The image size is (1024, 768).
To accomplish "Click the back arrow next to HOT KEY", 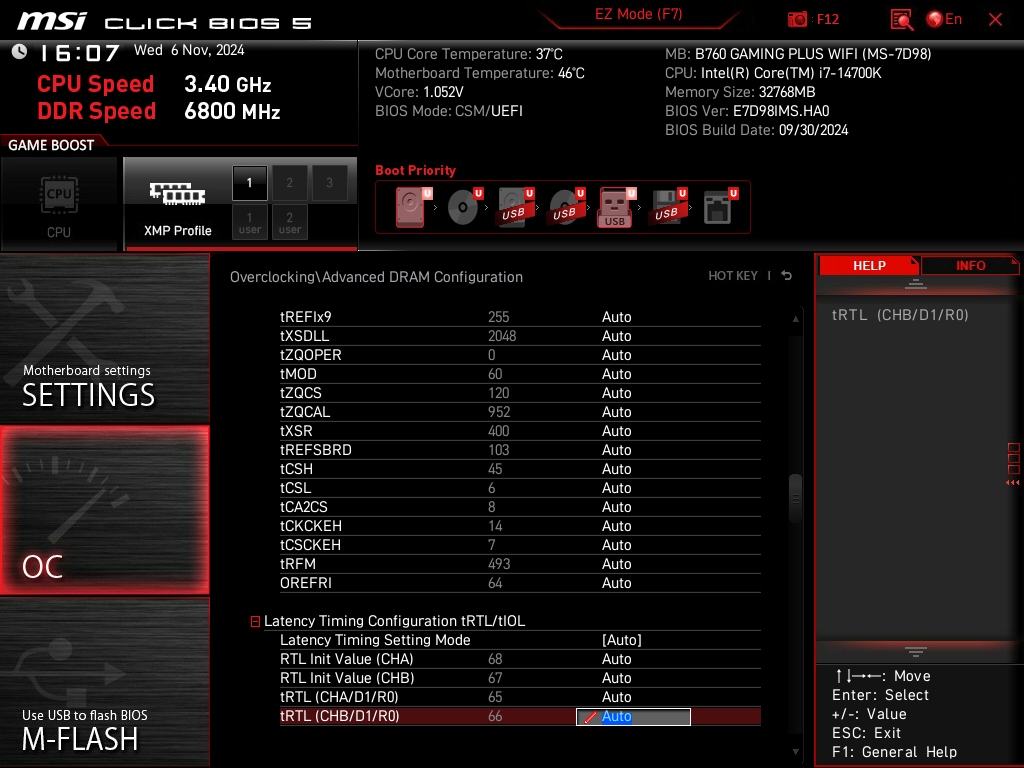I will coord(787,276).
